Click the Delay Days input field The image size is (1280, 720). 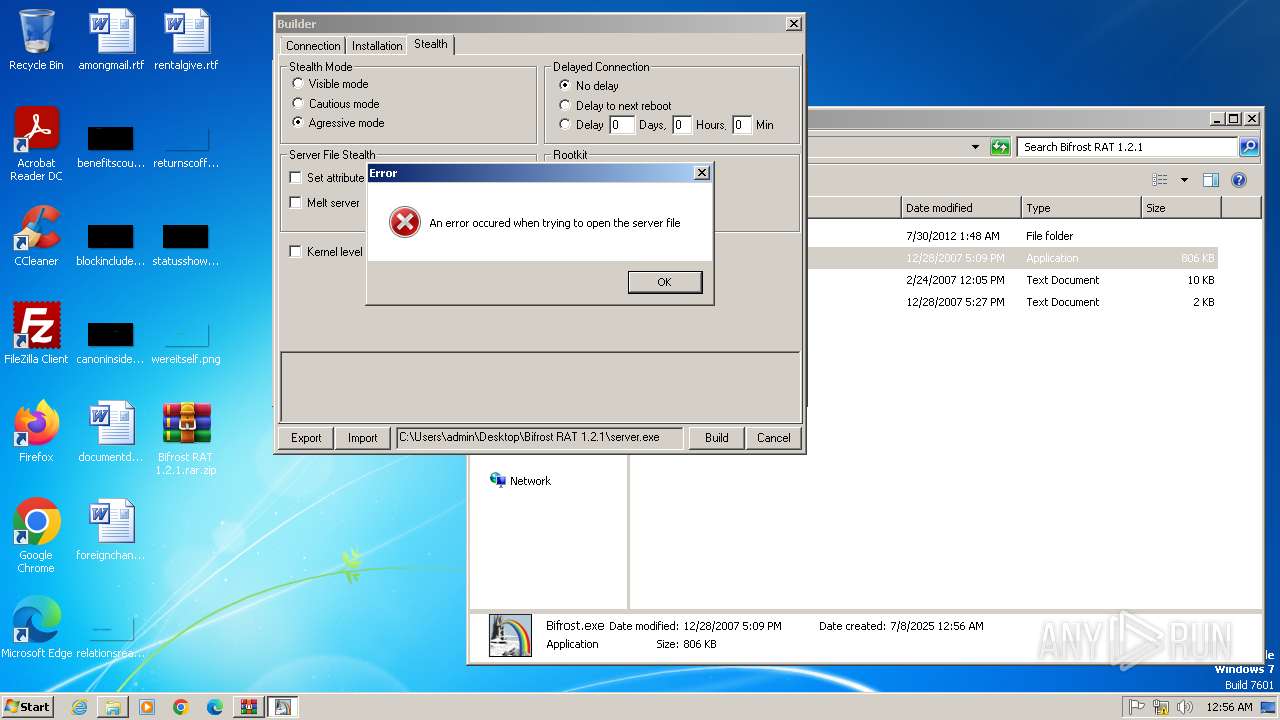(622, 125)
